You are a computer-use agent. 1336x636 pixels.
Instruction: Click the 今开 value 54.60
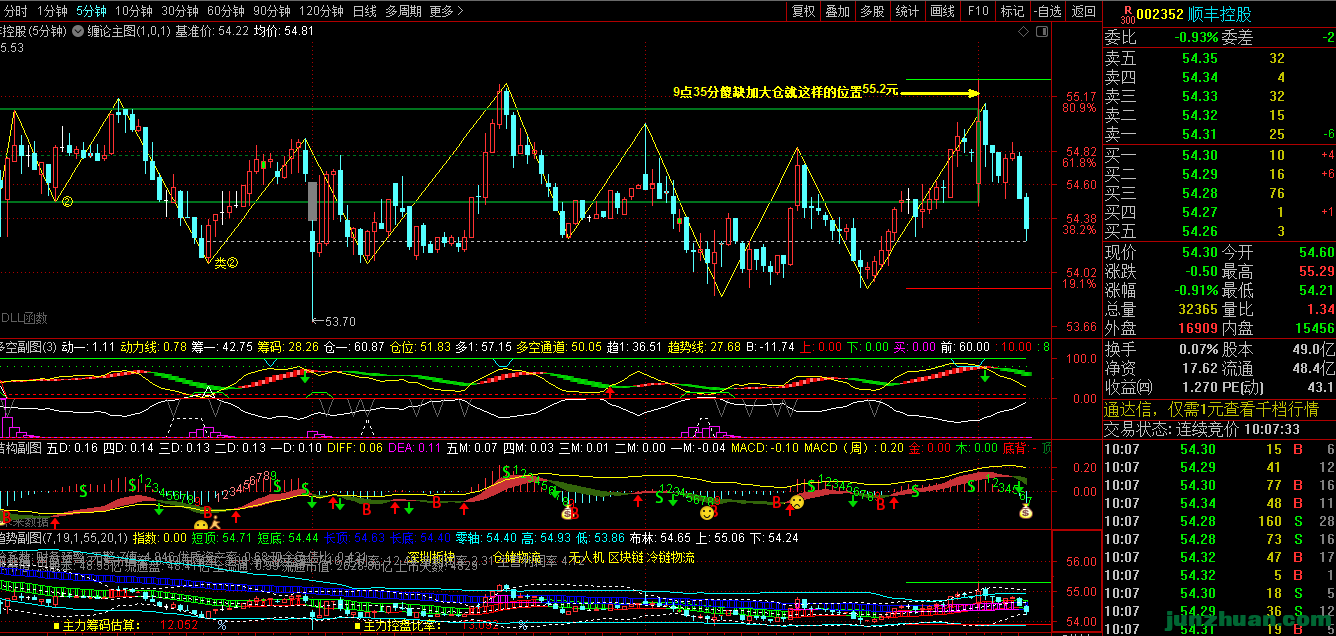coord(1315,253)
